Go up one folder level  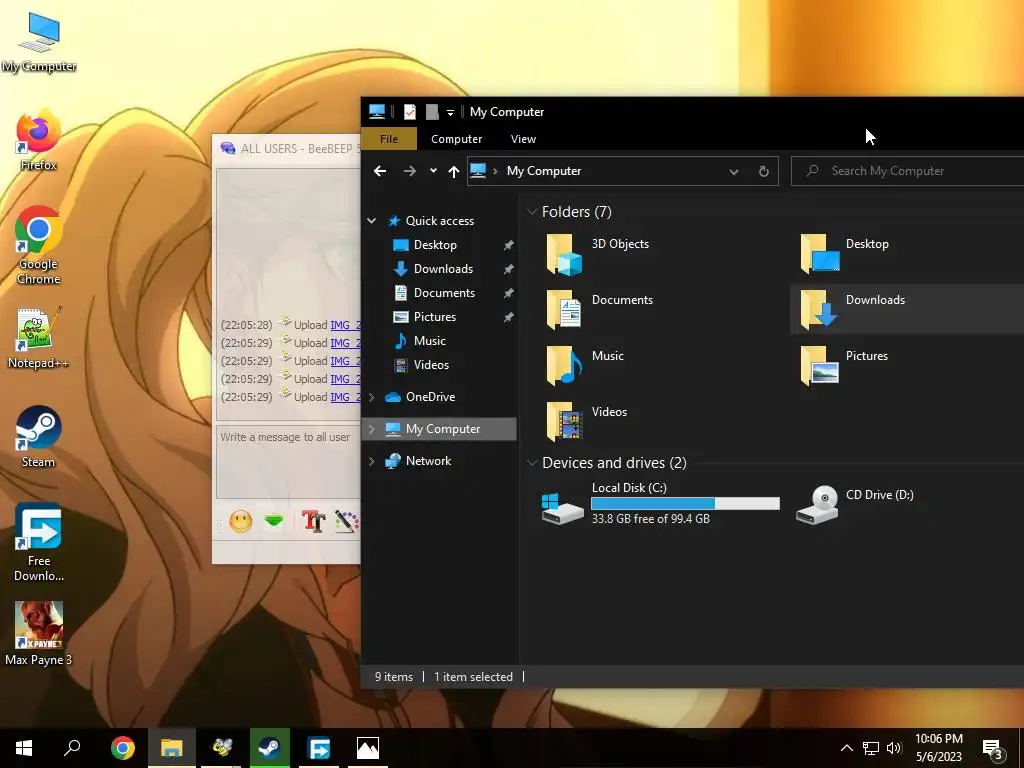pyautogui.click(x=454, y=171)
